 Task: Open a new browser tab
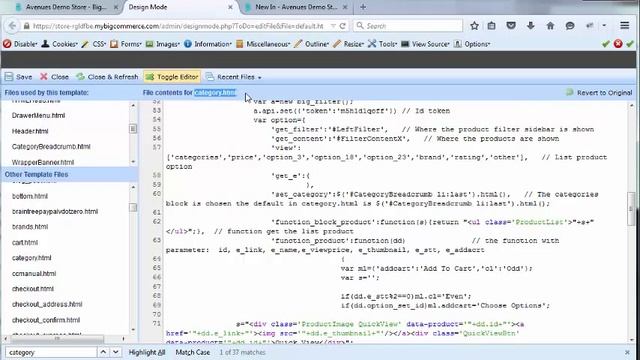click(x=363, y=7)
